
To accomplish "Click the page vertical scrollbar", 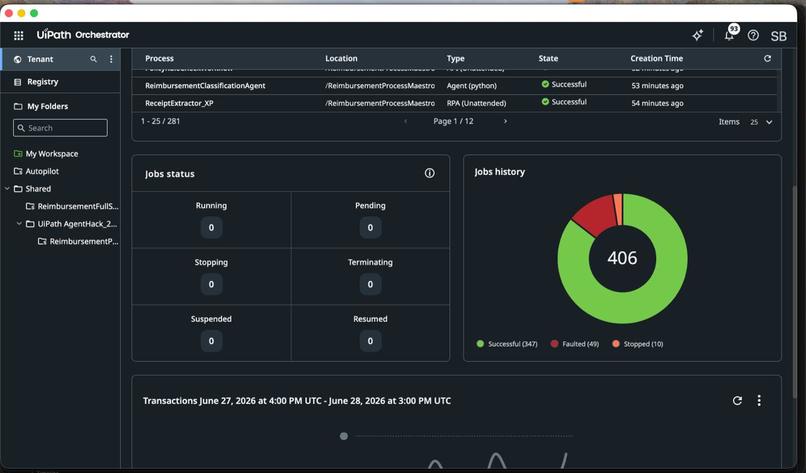I will pos(795,290).
